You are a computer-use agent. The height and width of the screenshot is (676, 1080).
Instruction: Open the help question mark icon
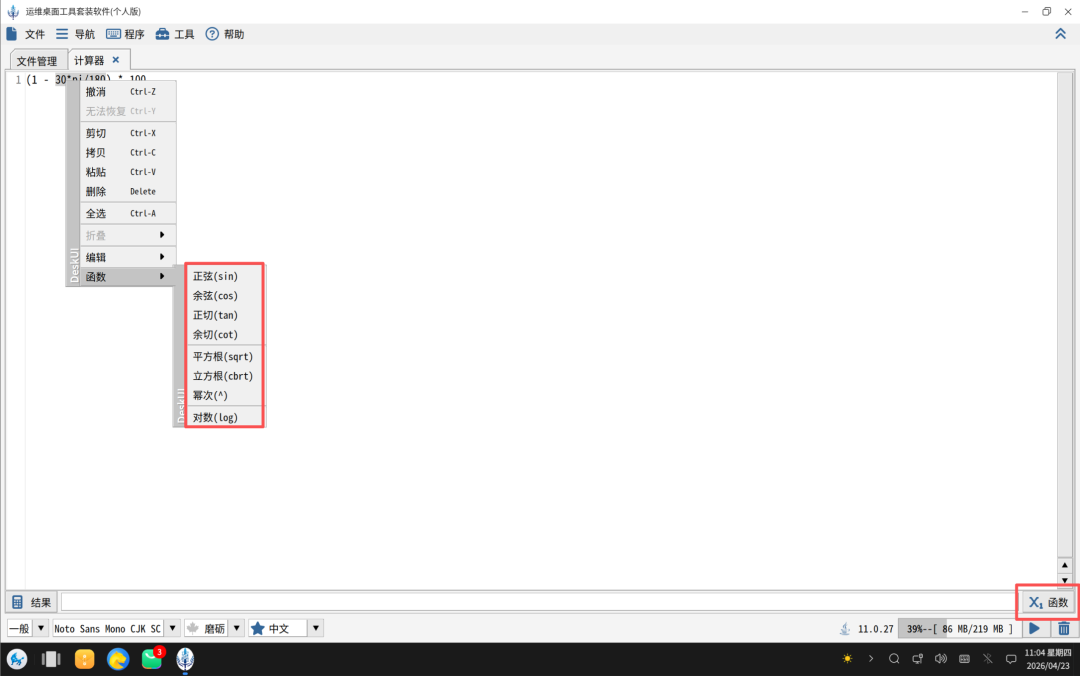point(212,34)
